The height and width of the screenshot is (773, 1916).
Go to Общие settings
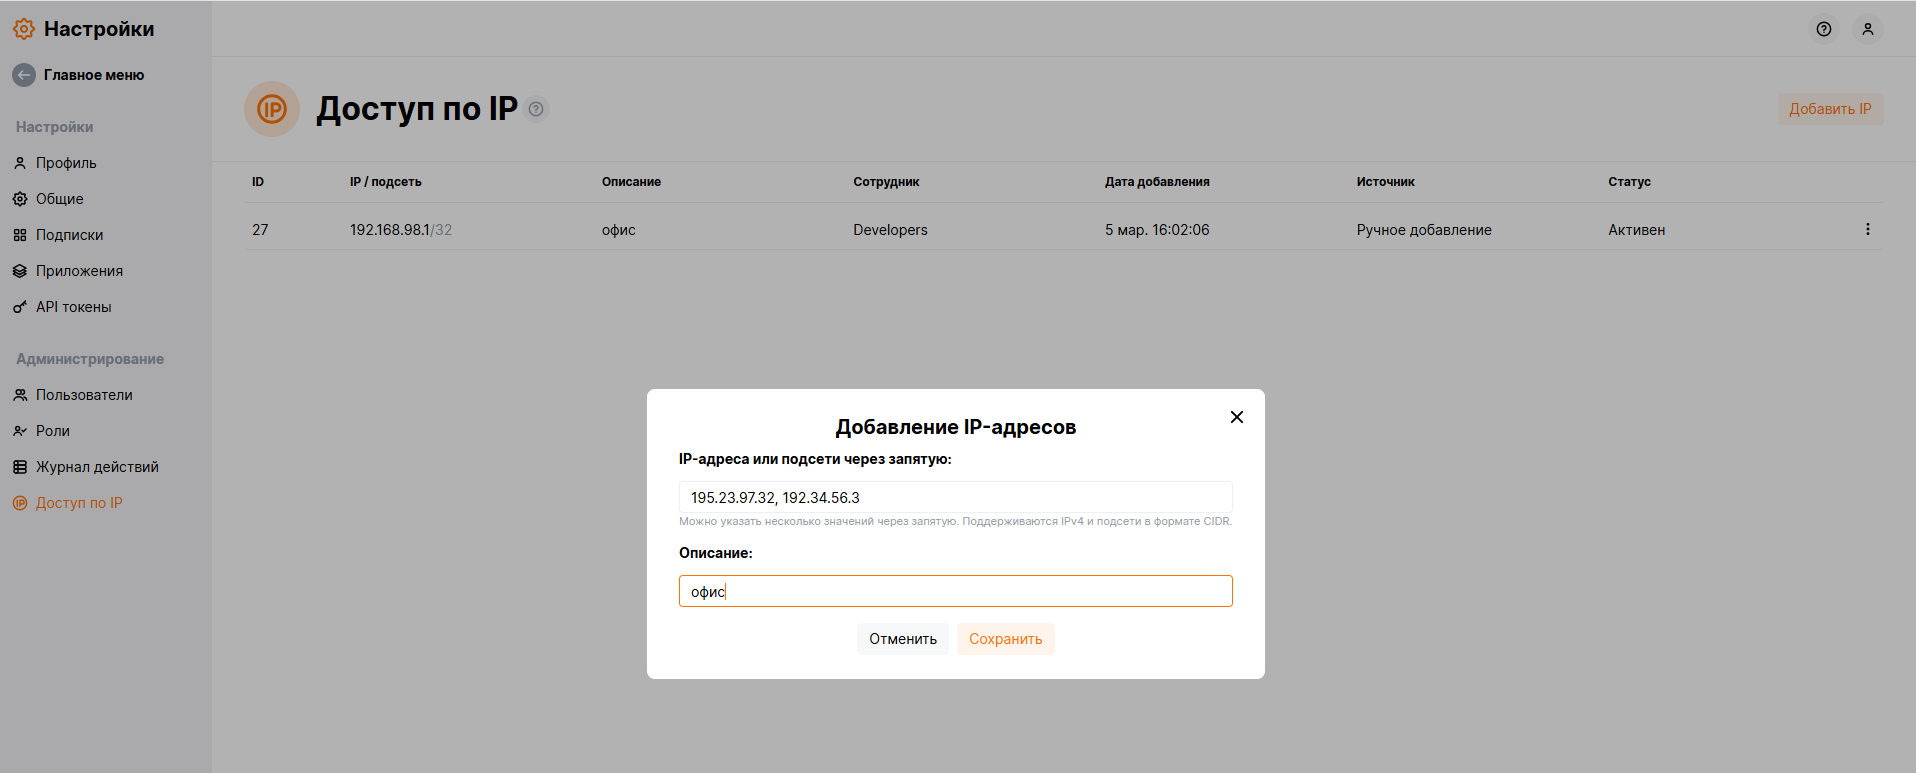[60, 199]
